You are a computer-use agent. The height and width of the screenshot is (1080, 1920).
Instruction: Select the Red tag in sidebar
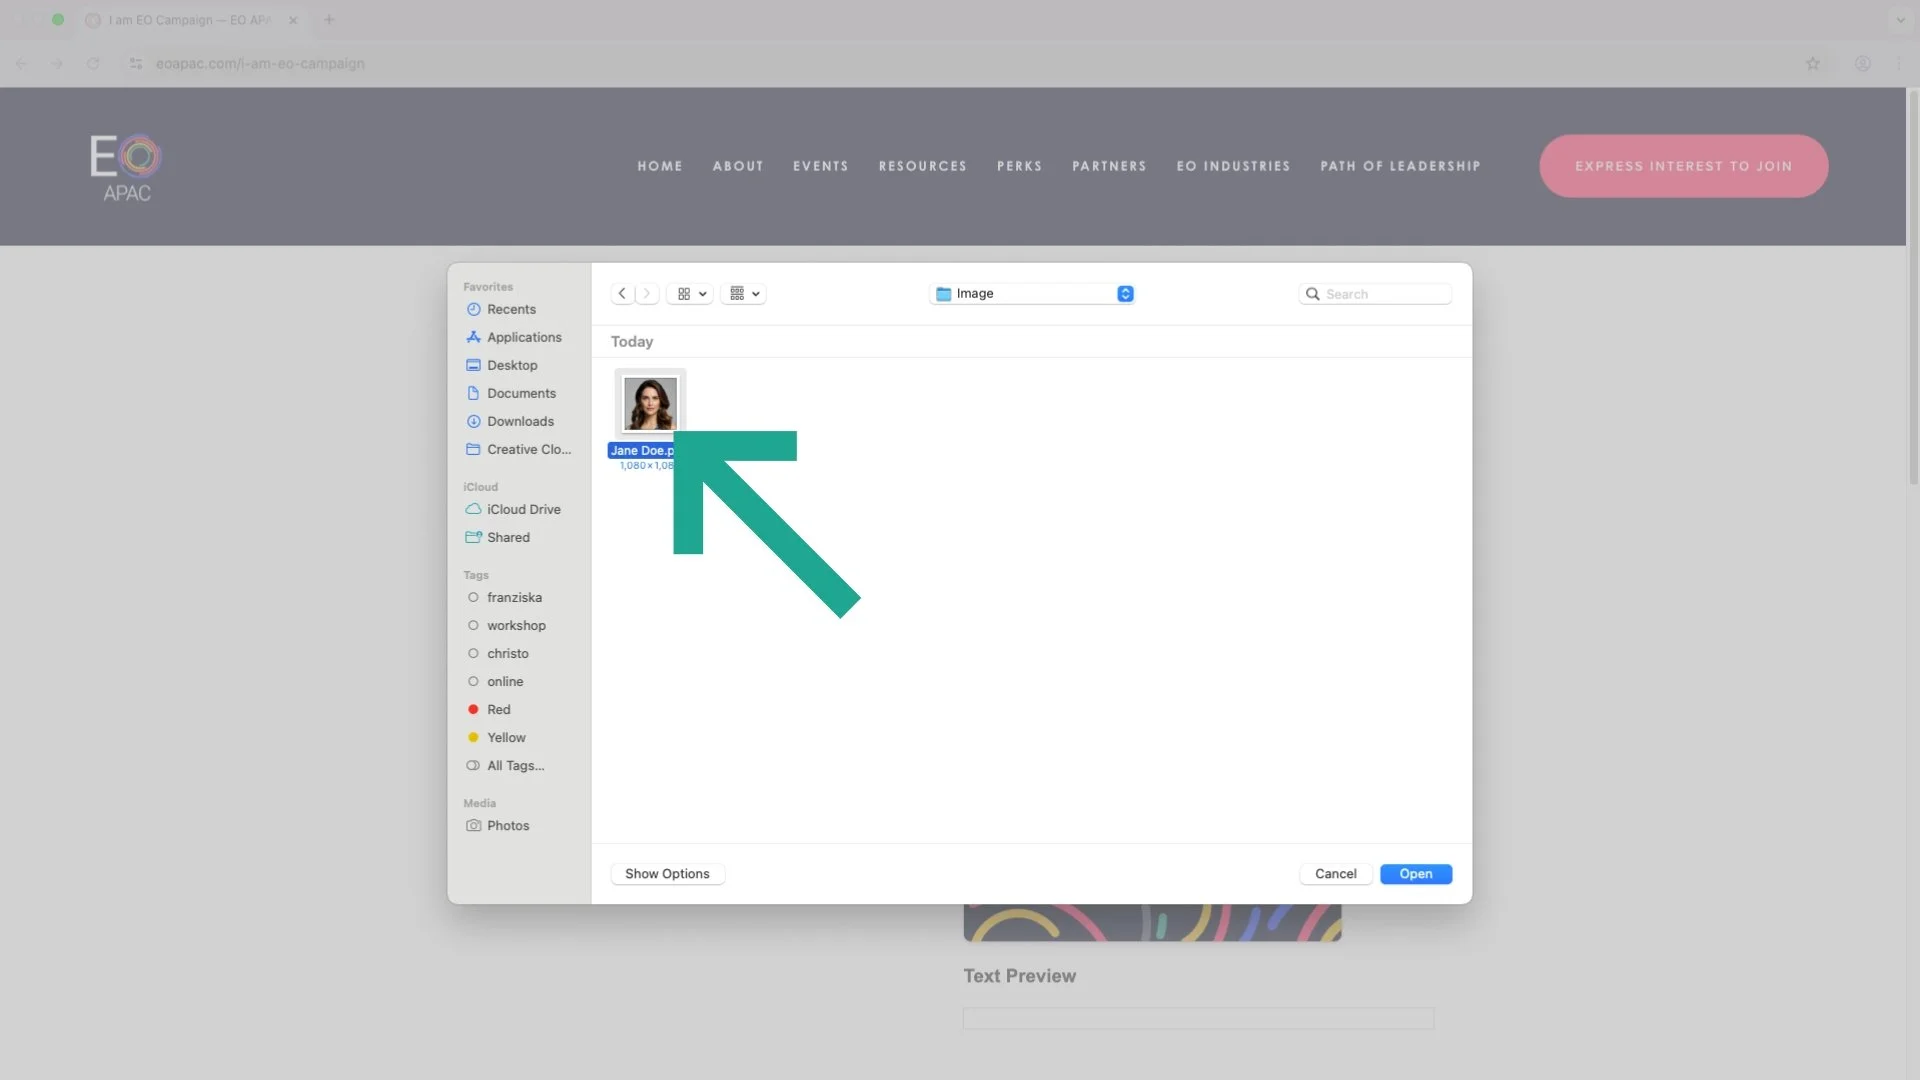[498, 710]
